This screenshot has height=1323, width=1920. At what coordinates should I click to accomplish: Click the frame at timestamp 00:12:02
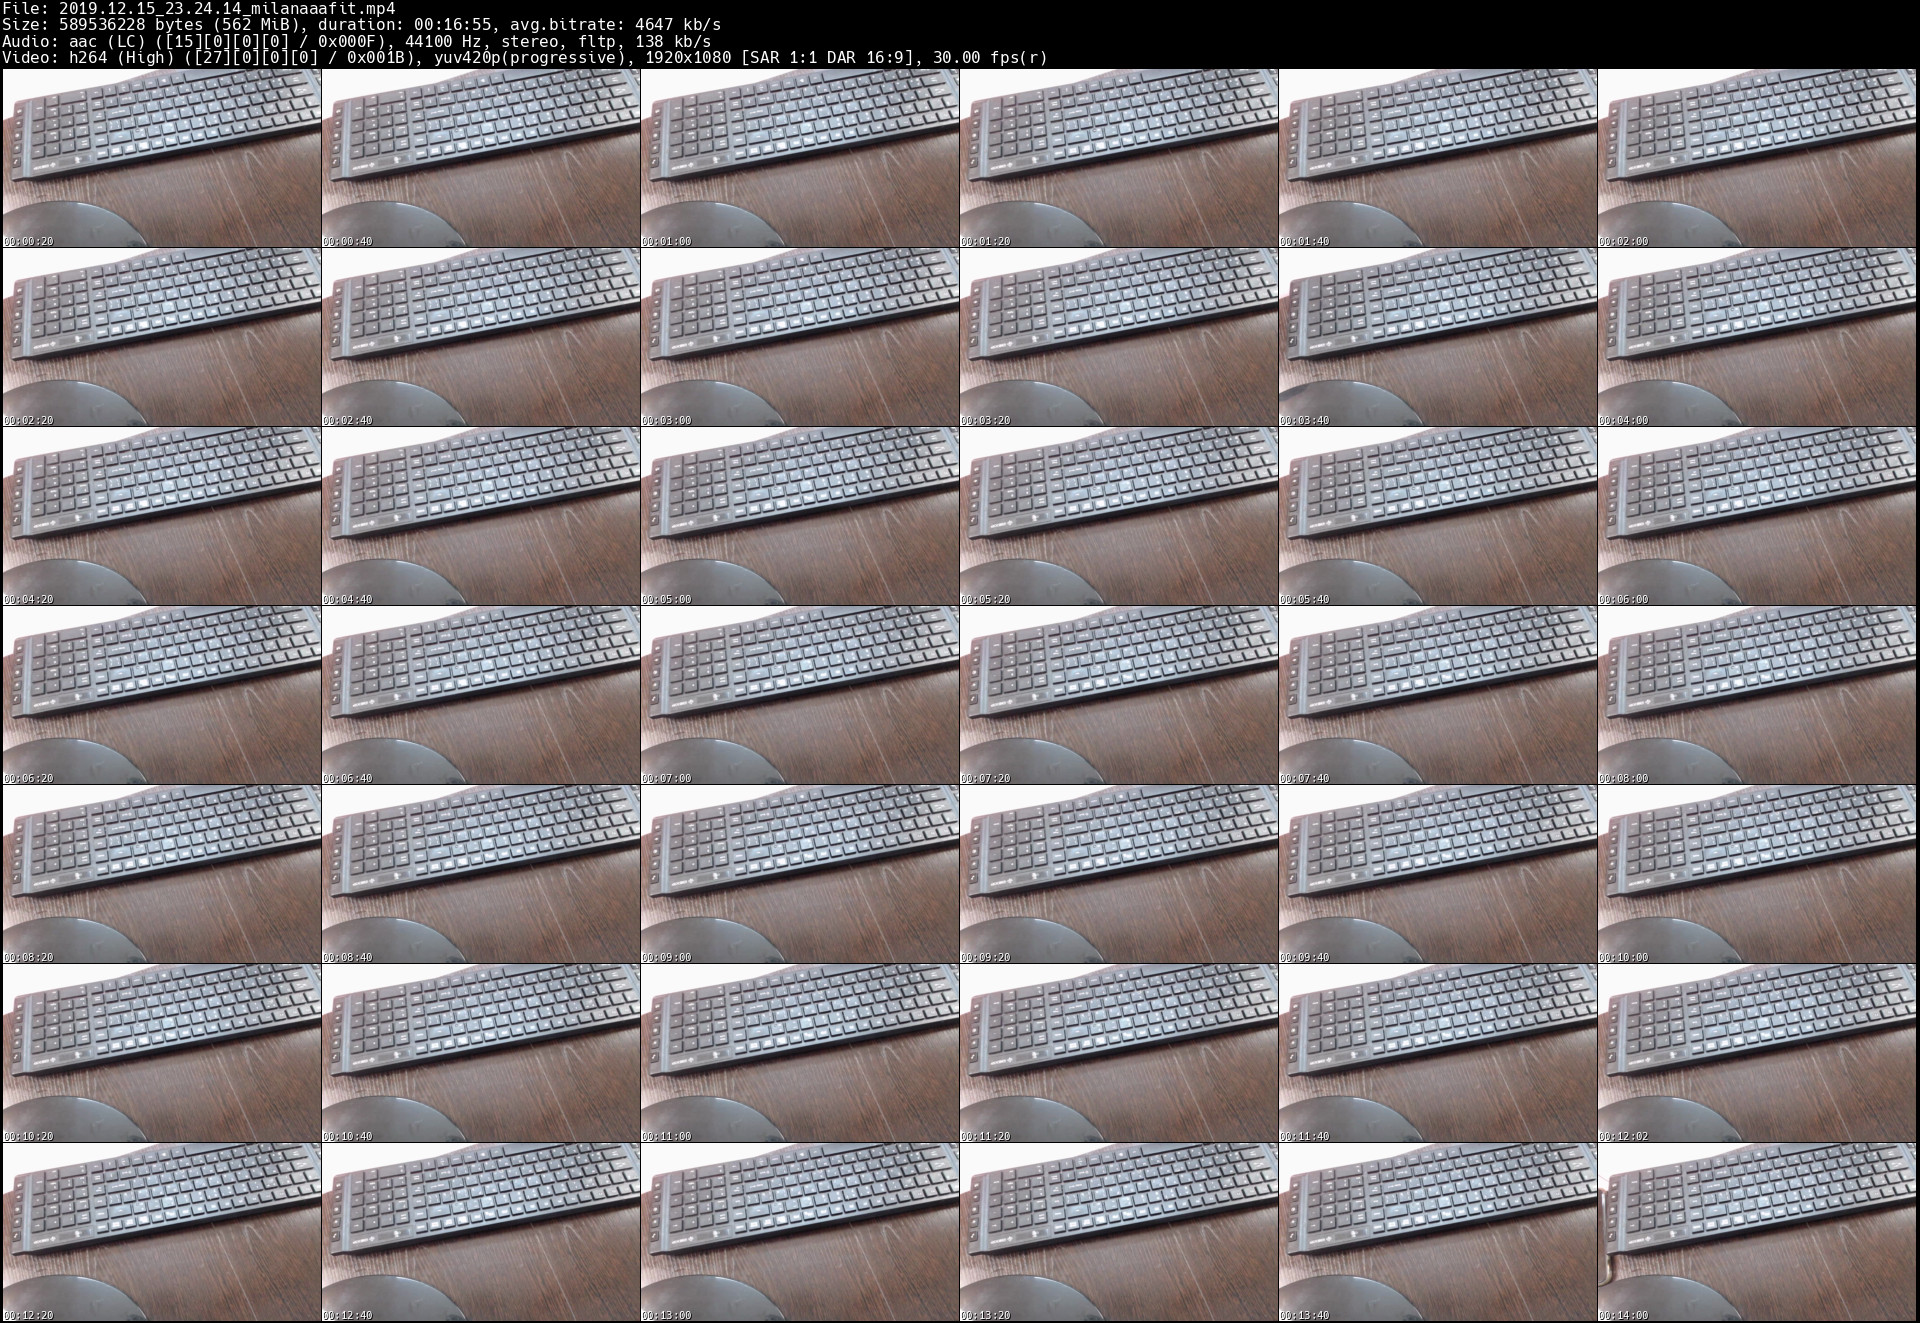coord(1757,1053)
